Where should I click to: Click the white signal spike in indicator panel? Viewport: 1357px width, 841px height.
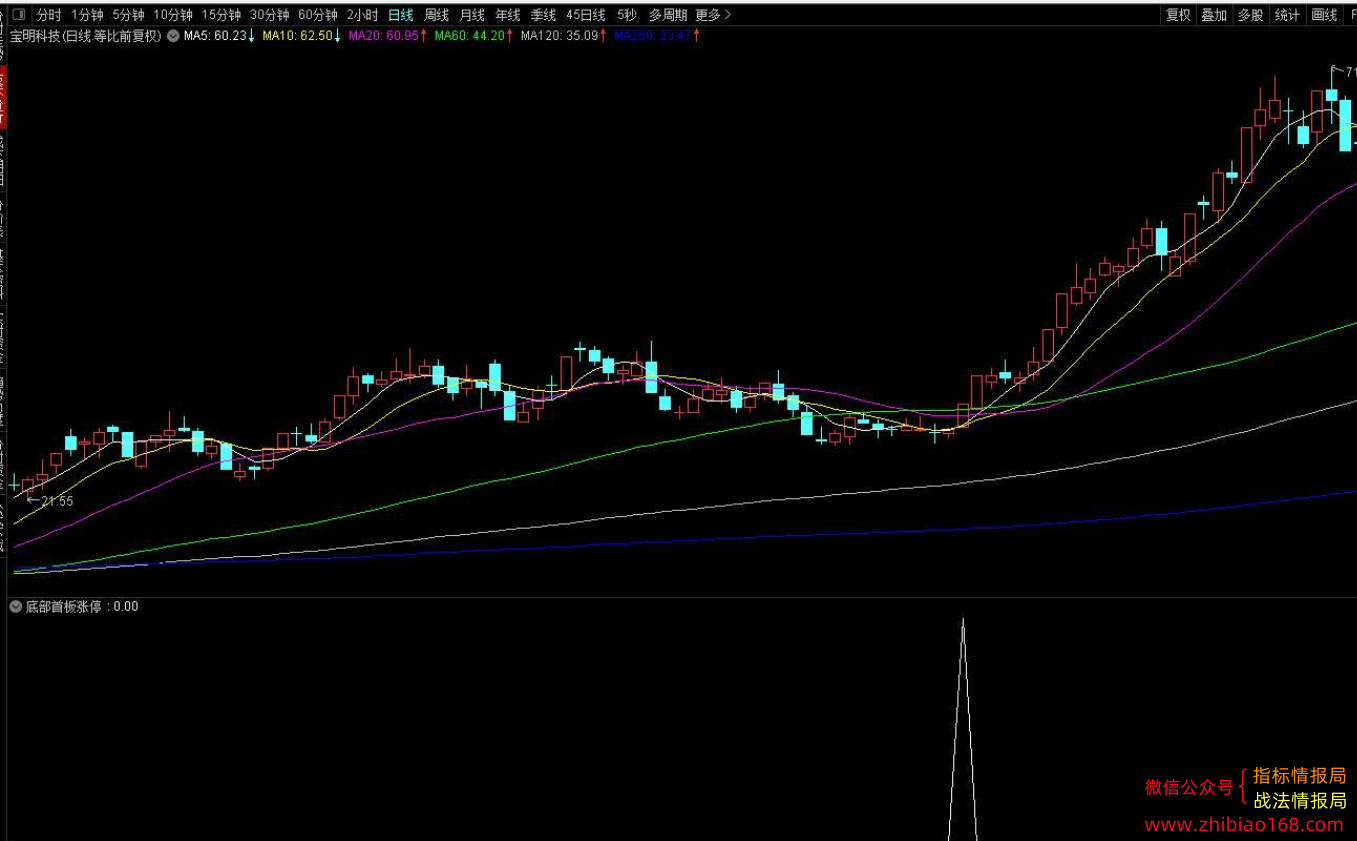(x=963, y=730)
